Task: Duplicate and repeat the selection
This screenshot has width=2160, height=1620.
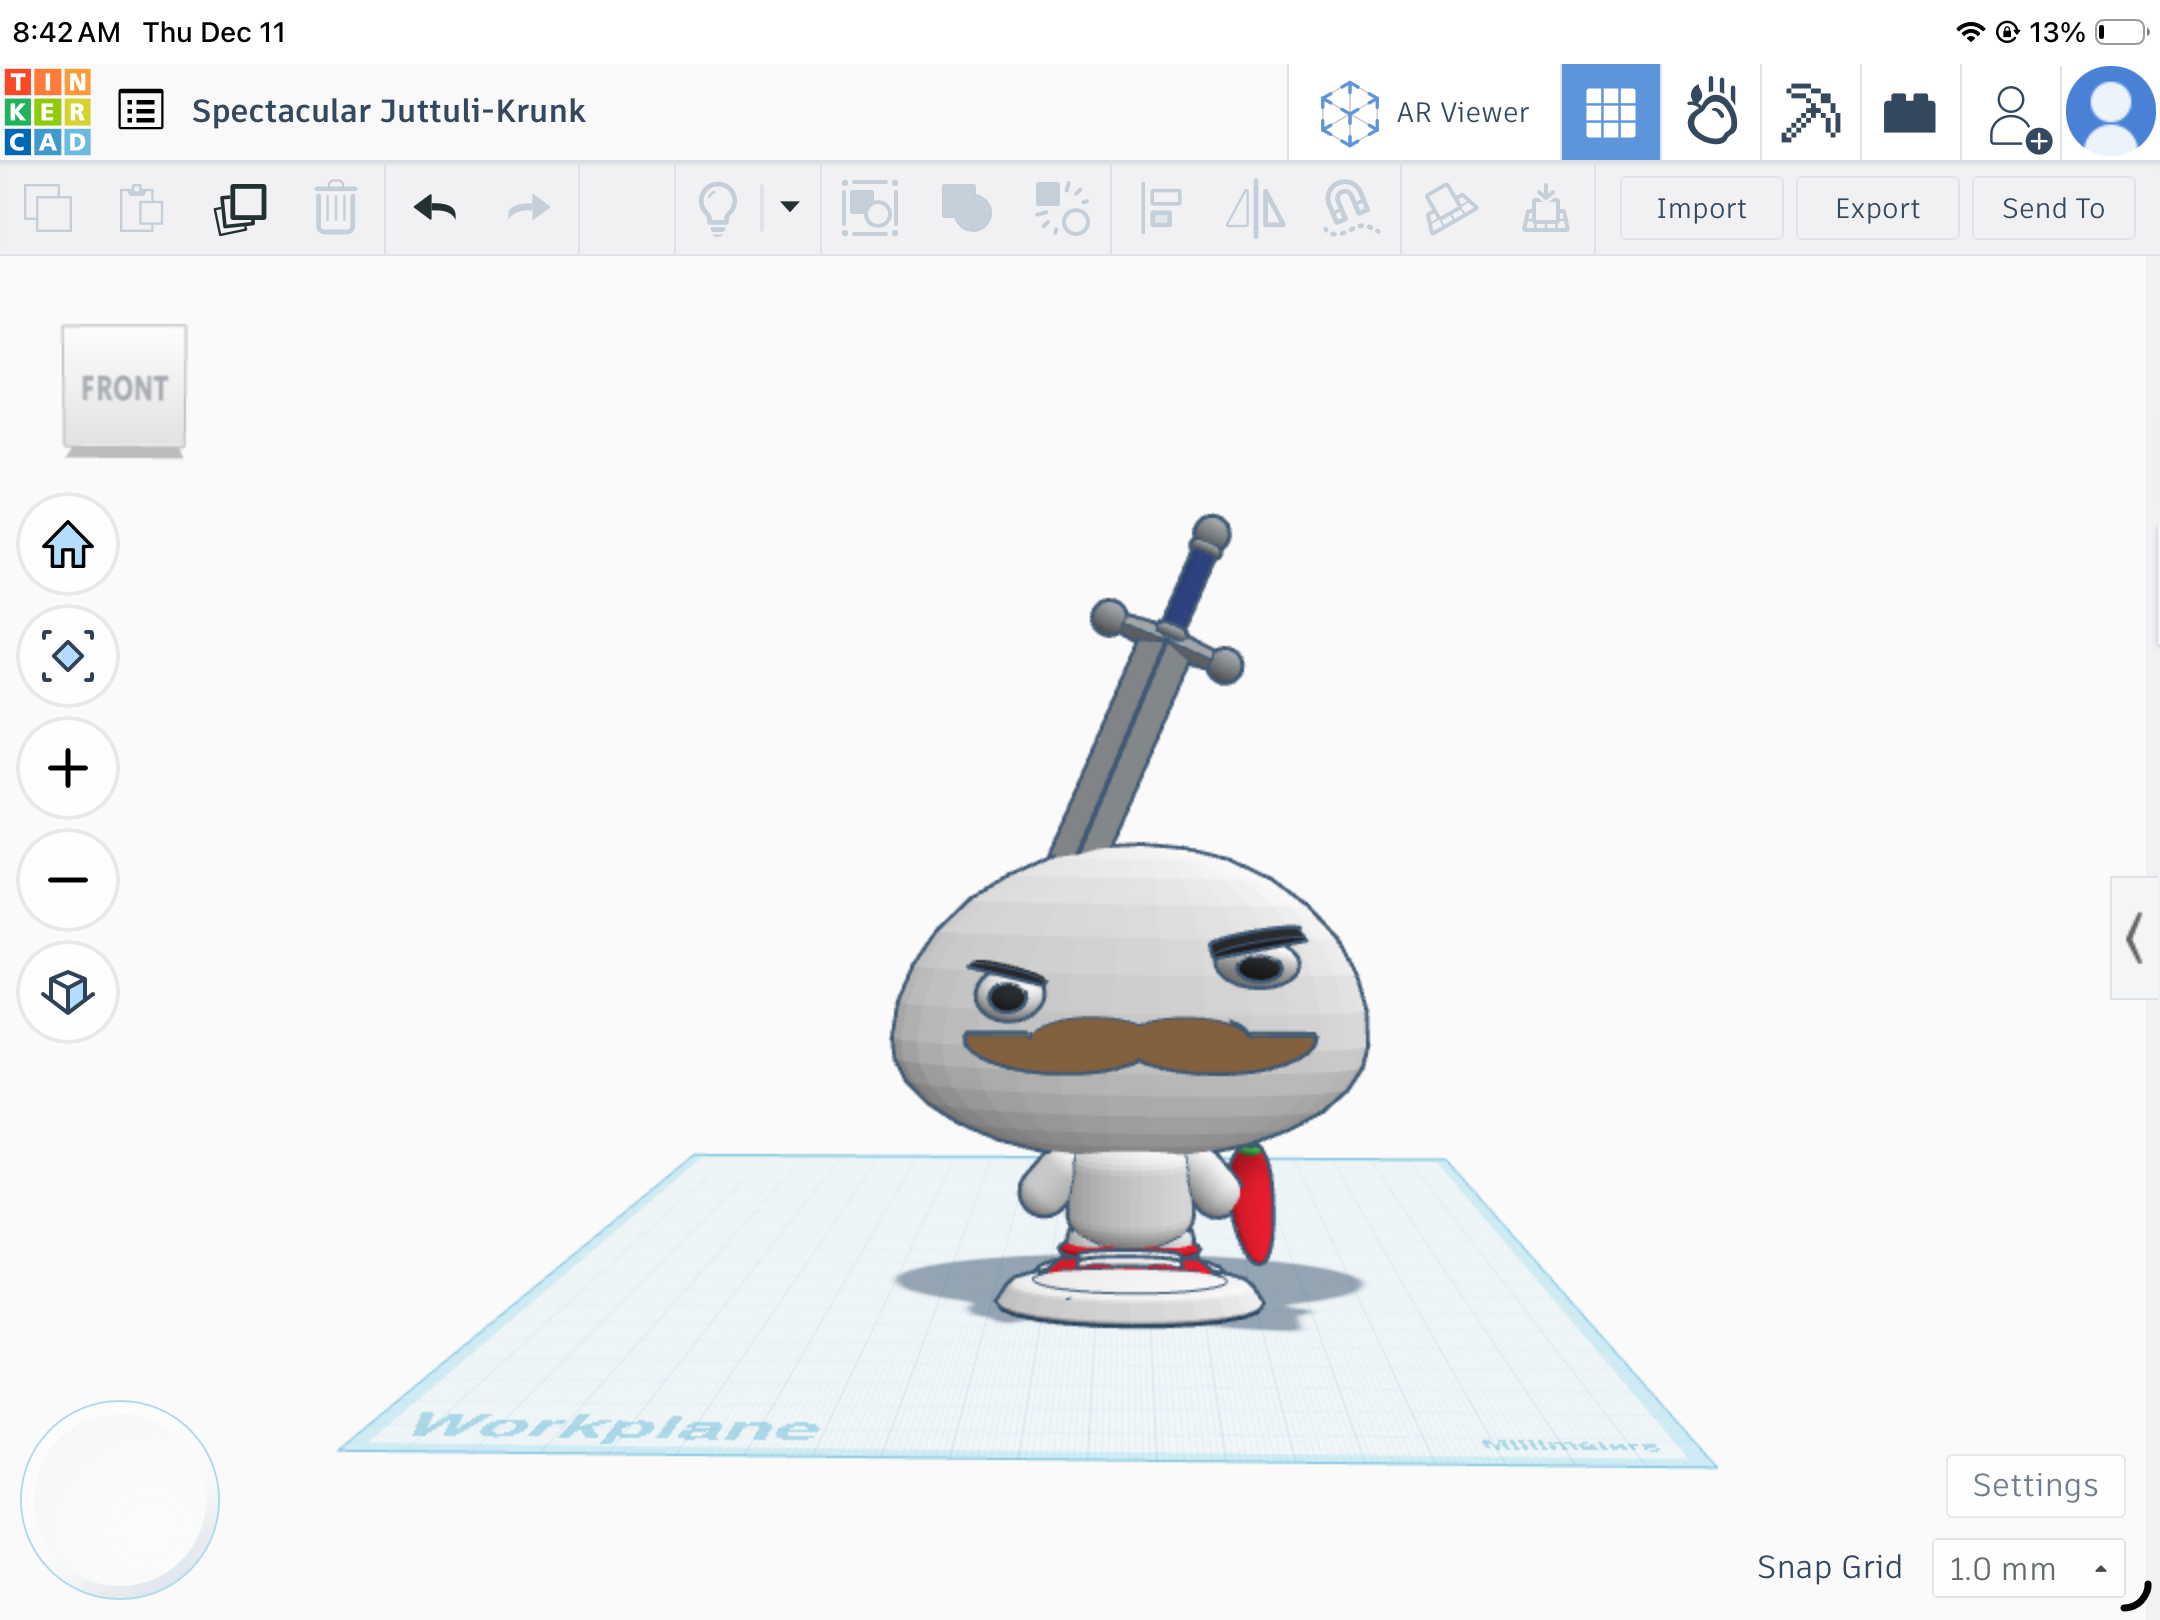Action: 240,208
